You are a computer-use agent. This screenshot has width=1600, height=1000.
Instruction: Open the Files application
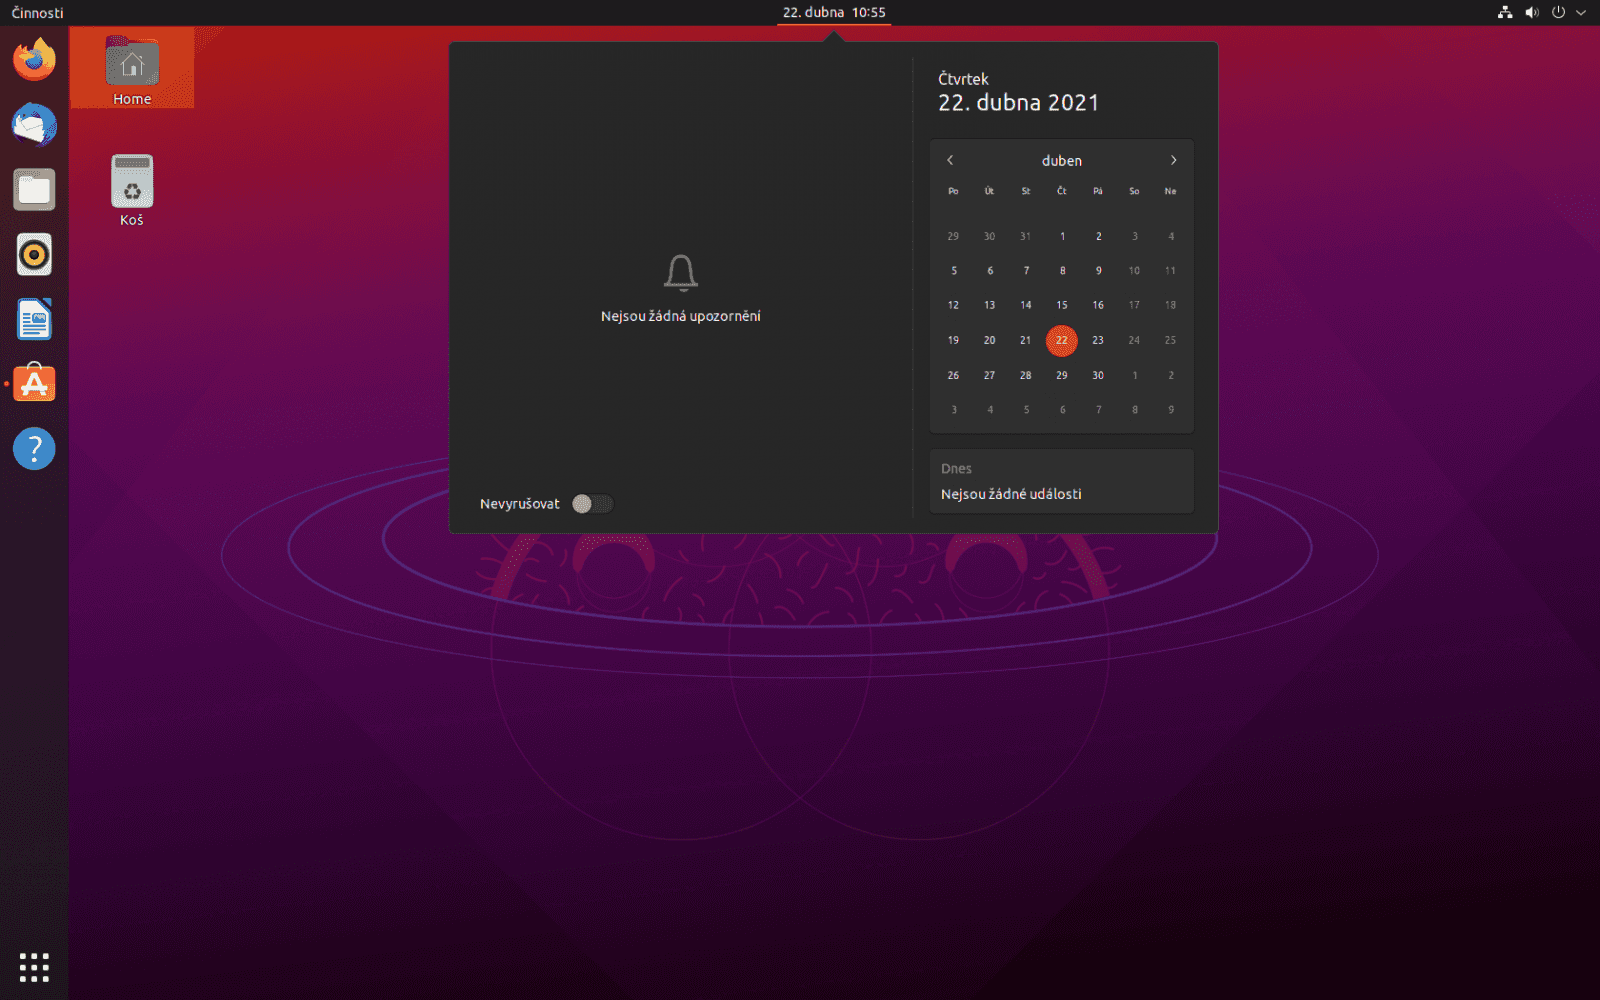(x=33, y=190)
